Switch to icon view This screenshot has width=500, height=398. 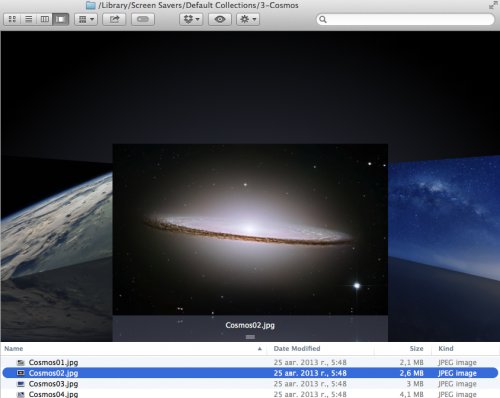[x=12, y=19]
